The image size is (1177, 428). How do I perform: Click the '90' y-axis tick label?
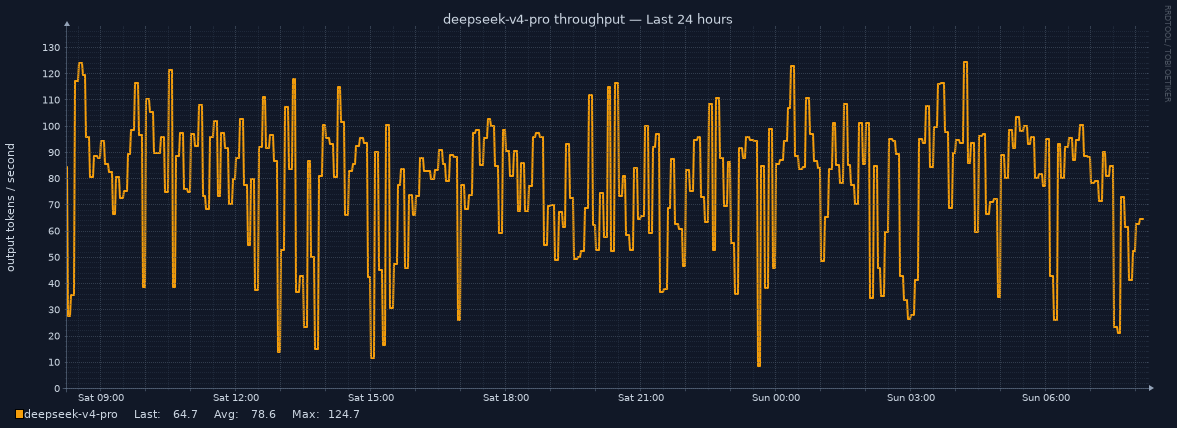pyautogui.click(x=55, y=153)
